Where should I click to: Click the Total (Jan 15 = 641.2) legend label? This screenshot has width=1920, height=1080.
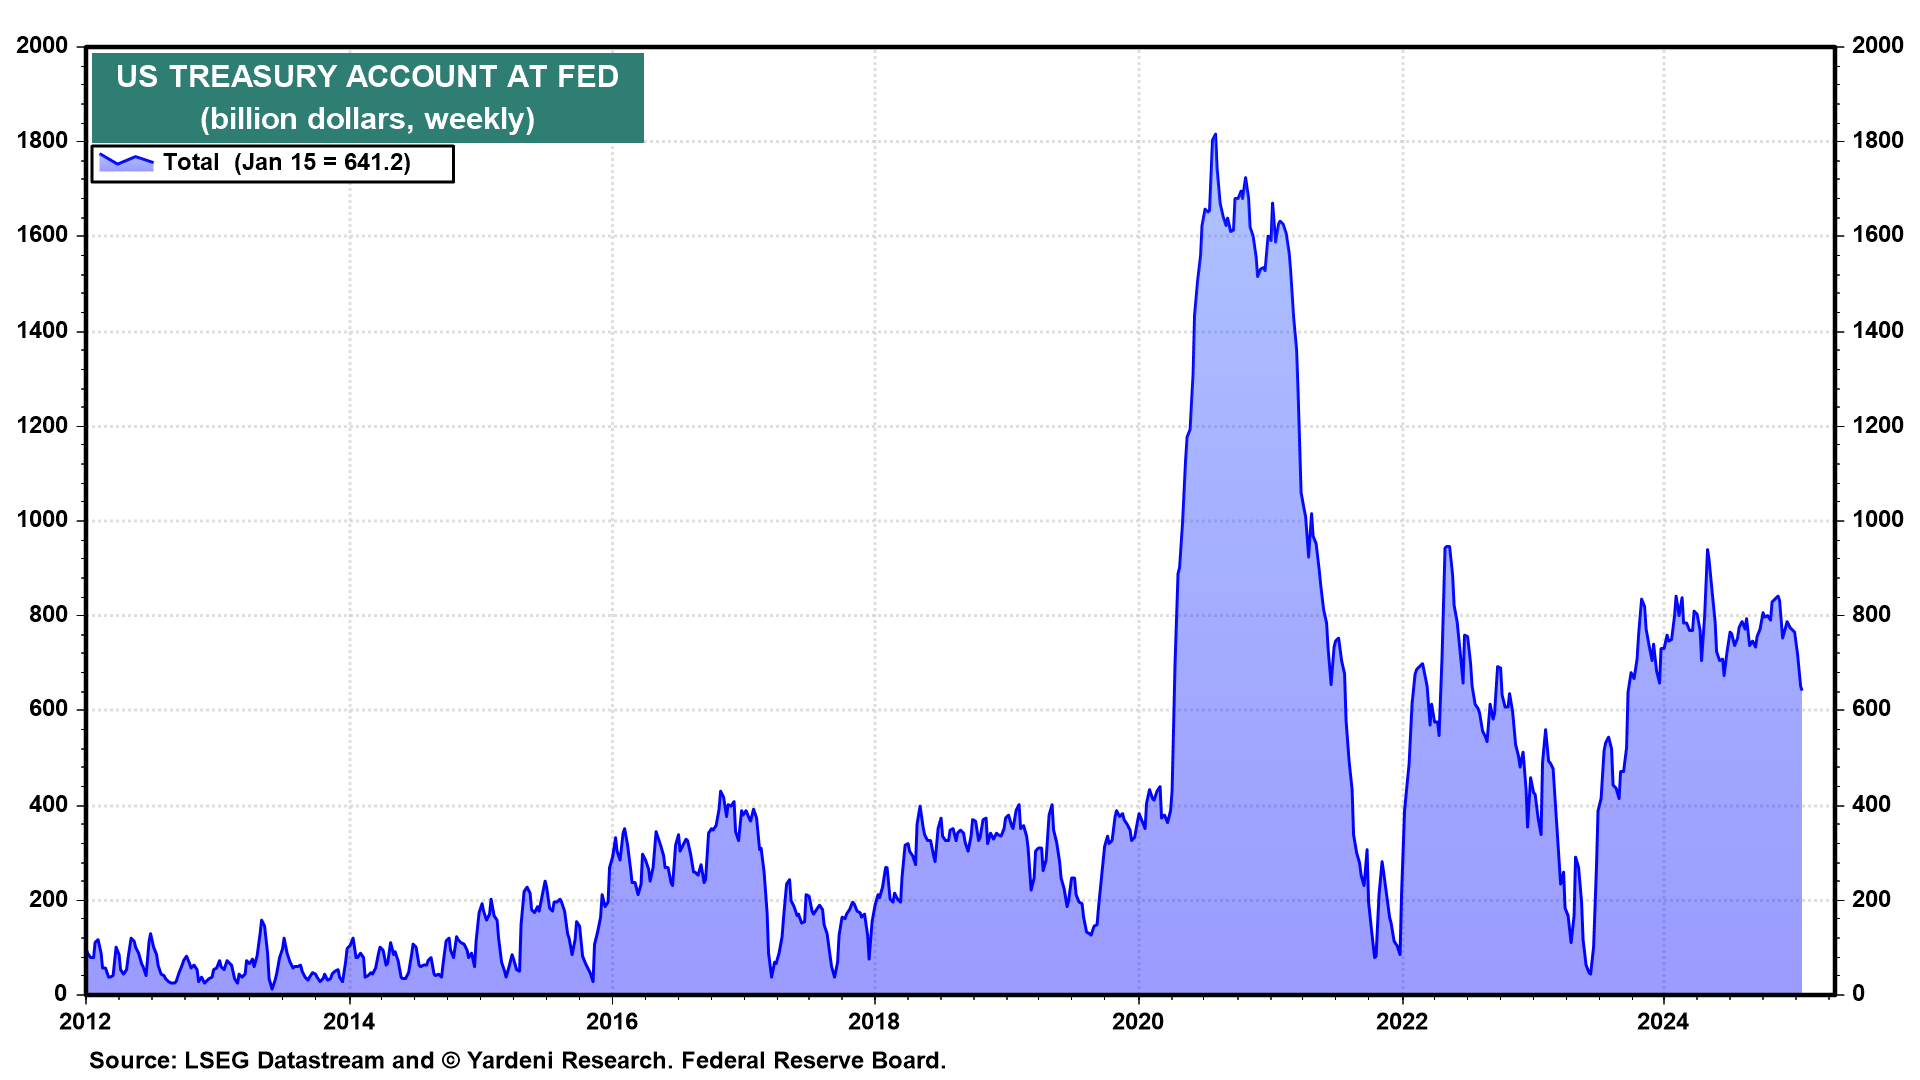click(x=287, y=163)
